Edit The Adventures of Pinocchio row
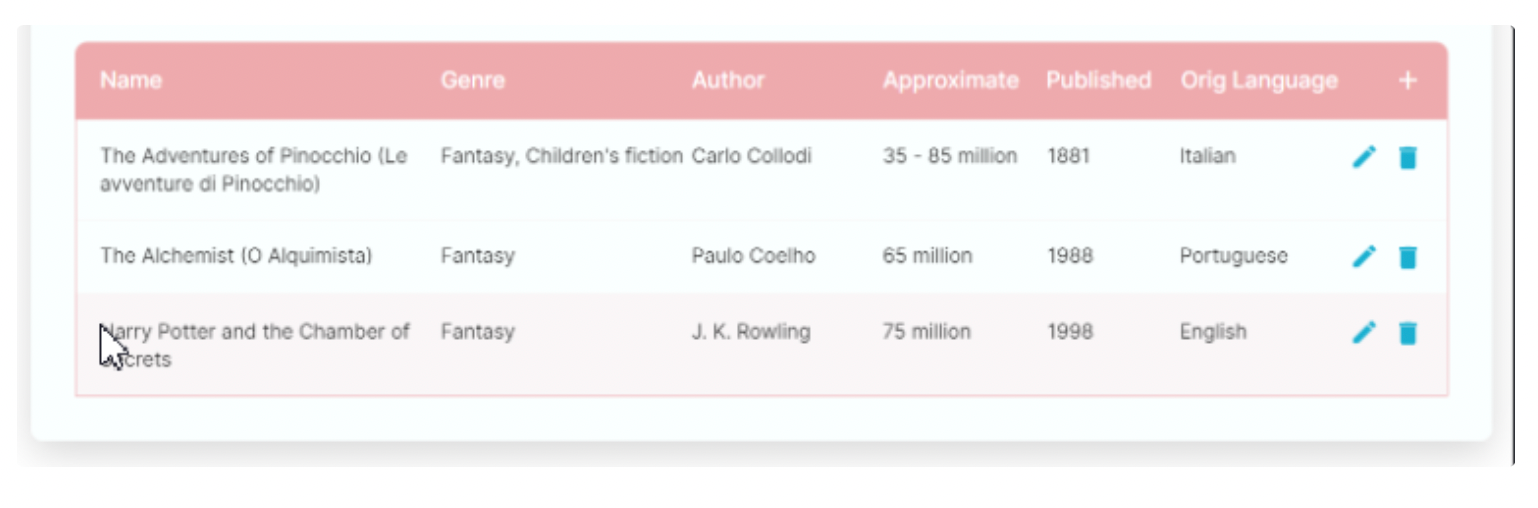Screen dimensions: 1538x508 [x=1364, y=157]
